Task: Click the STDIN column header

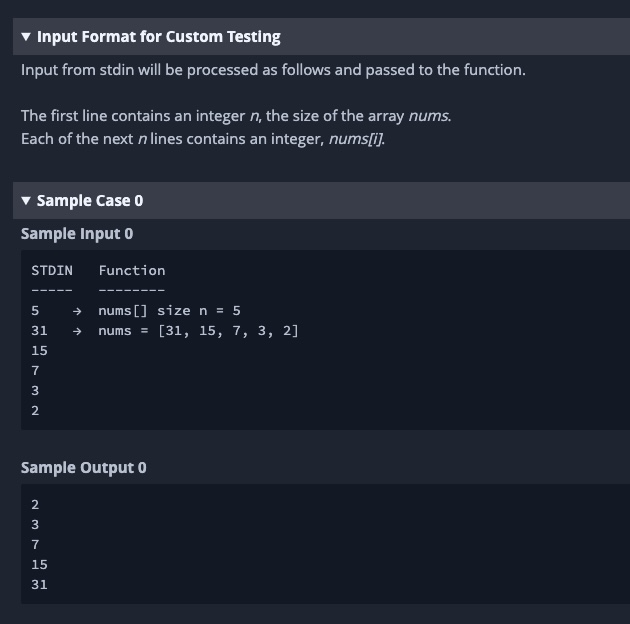Action: [x=52, y=270]
